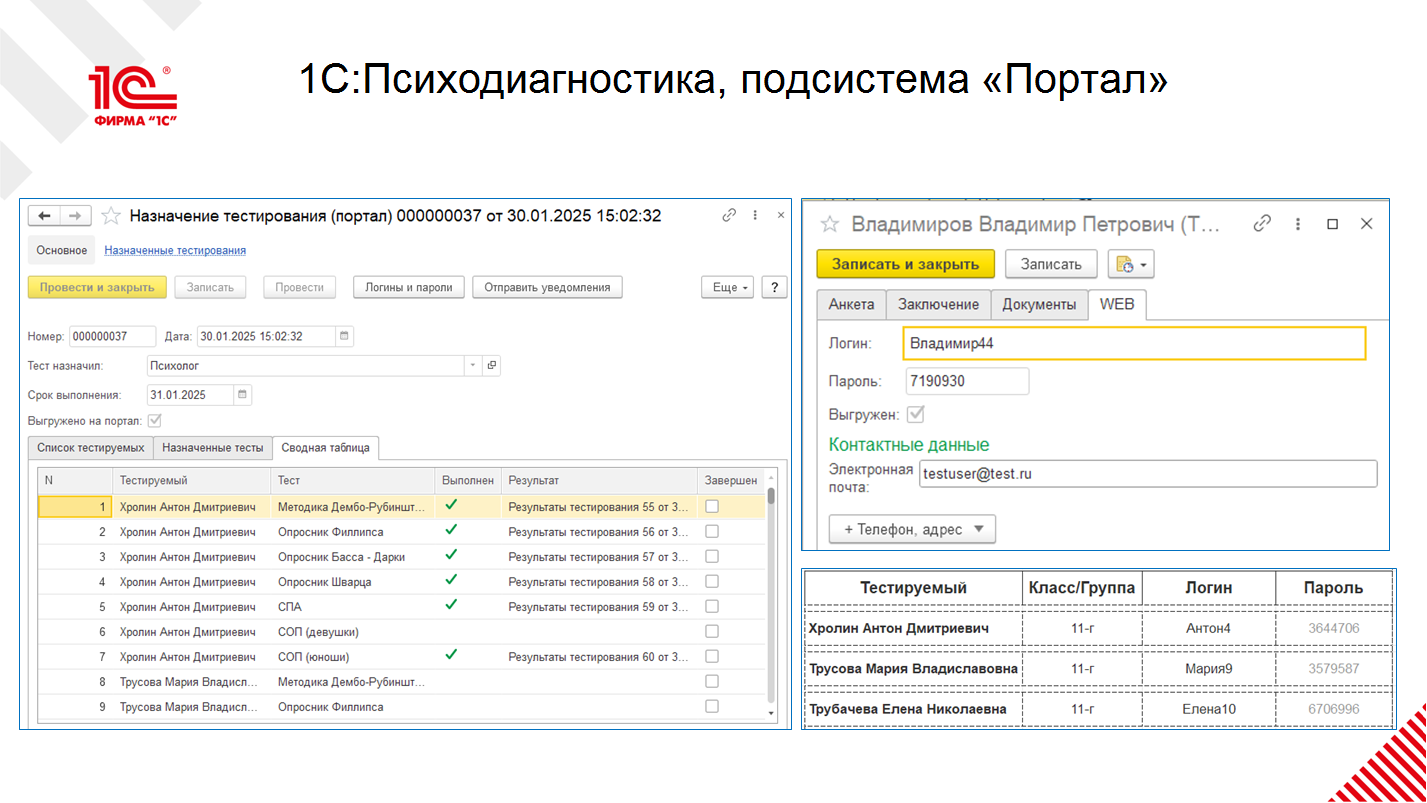Select the WEB tab
Image resolution: width=1427 pixels, height=803 pixels.
[x=1117, y=304]
